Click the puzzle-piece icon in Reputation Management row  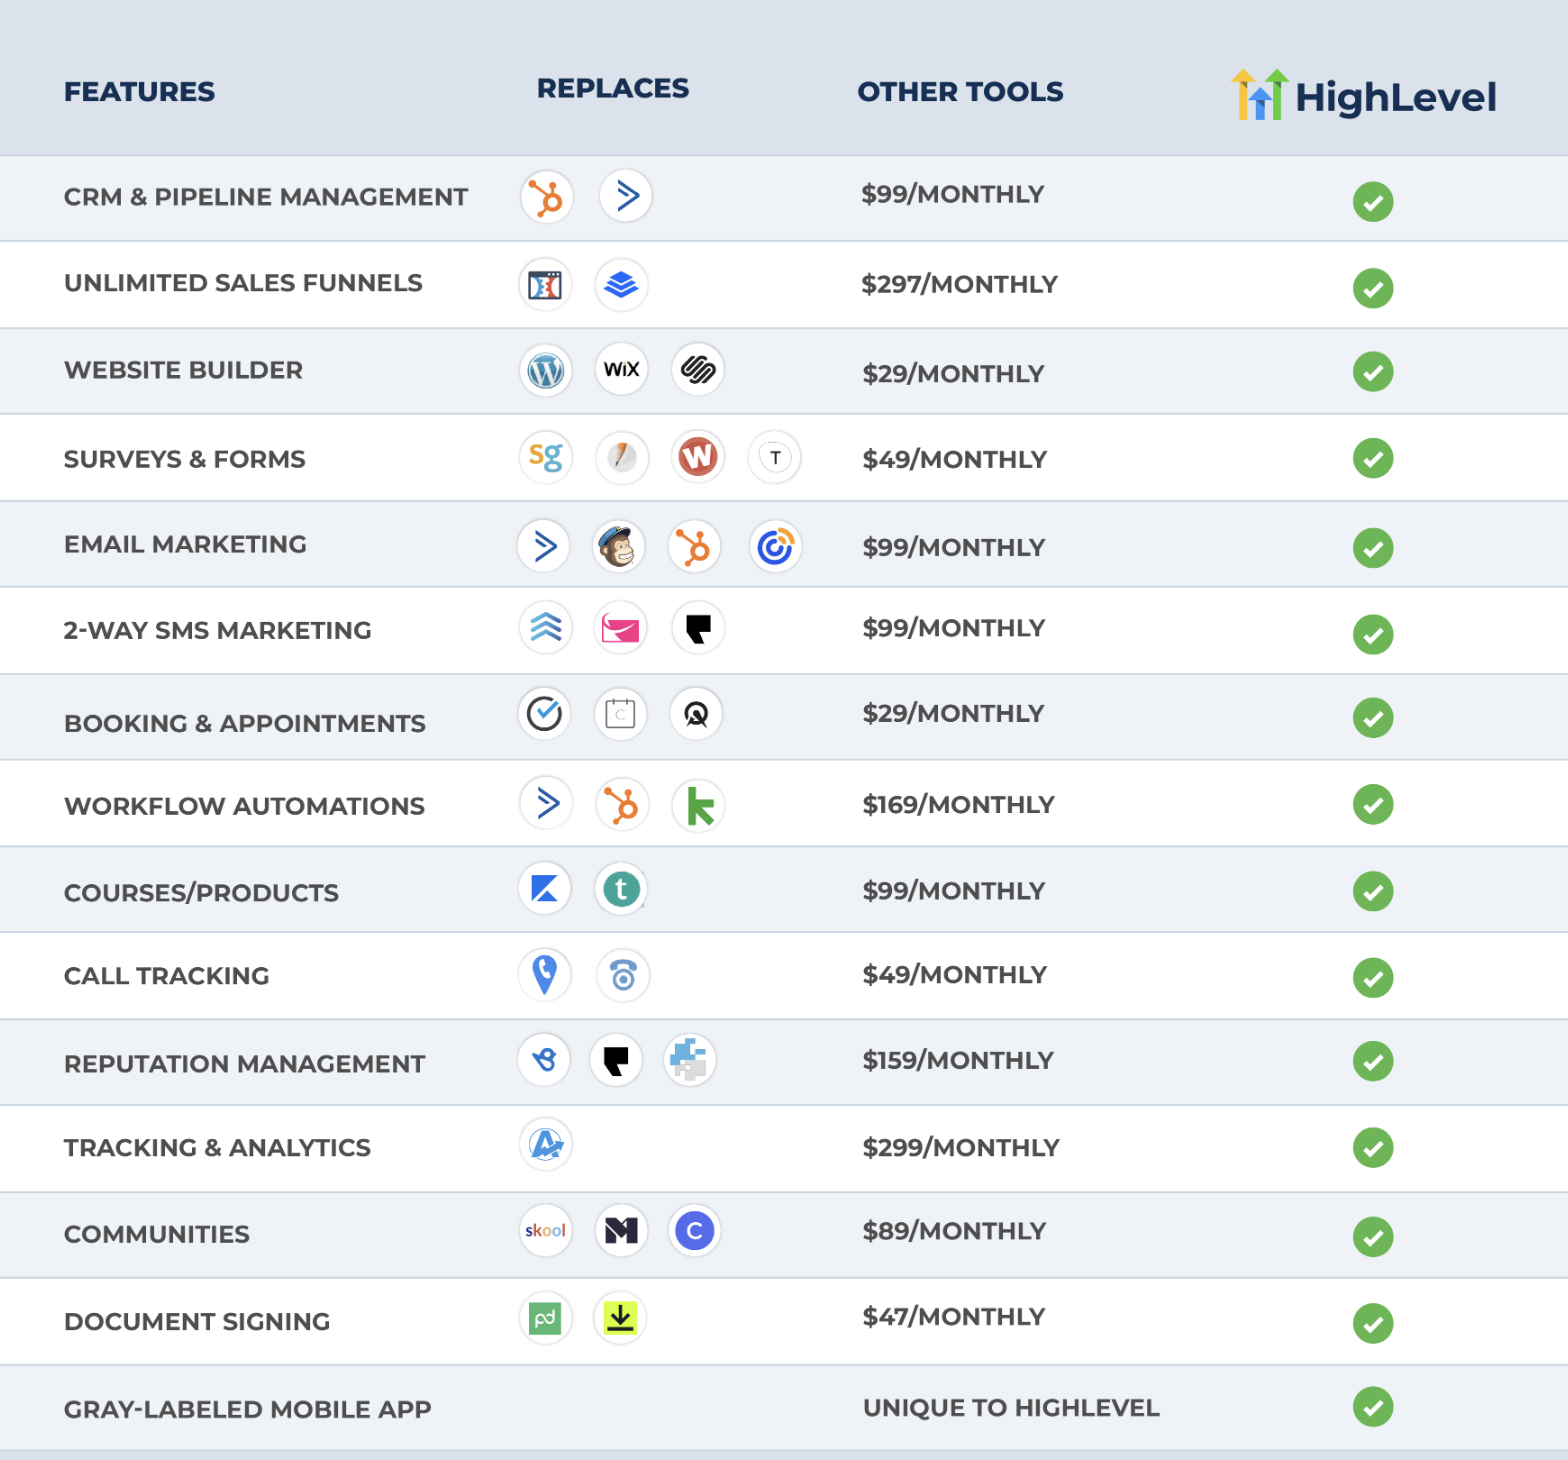tap(690, 1060)
